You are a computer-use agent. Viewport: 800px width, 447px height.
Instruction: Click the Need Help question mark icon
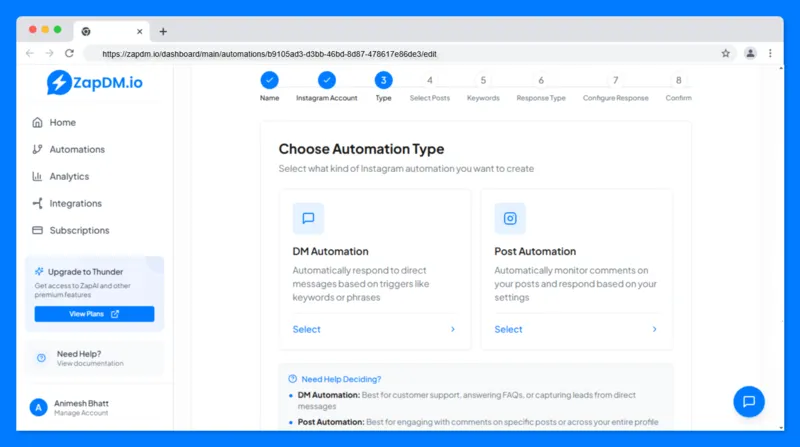click(x=41, y=358)
